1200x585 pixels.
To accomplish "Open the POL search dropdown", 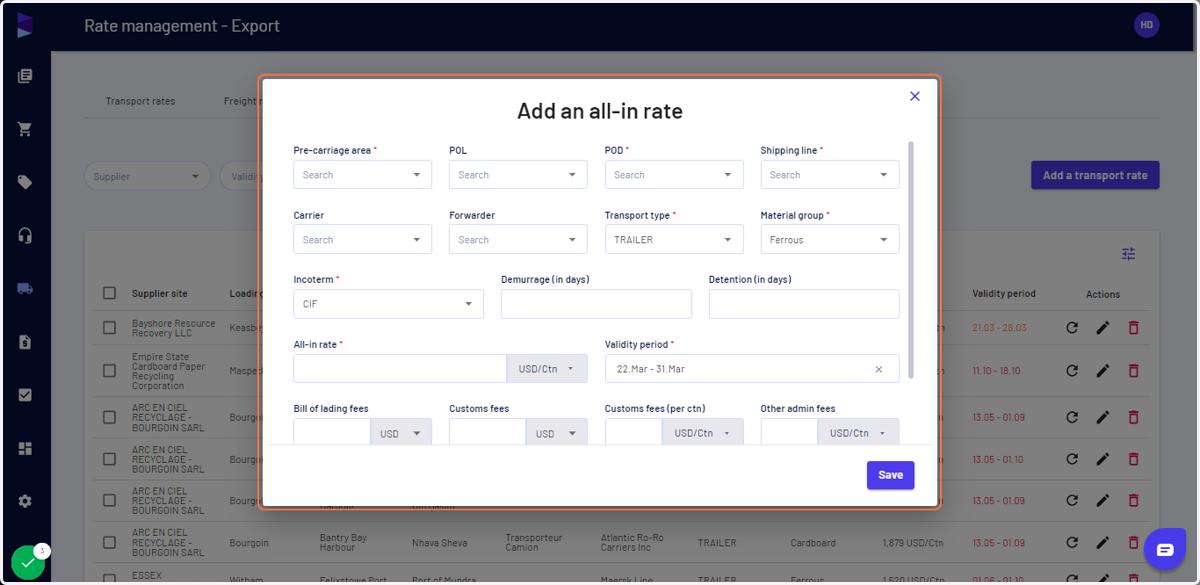I will point(518,175).
